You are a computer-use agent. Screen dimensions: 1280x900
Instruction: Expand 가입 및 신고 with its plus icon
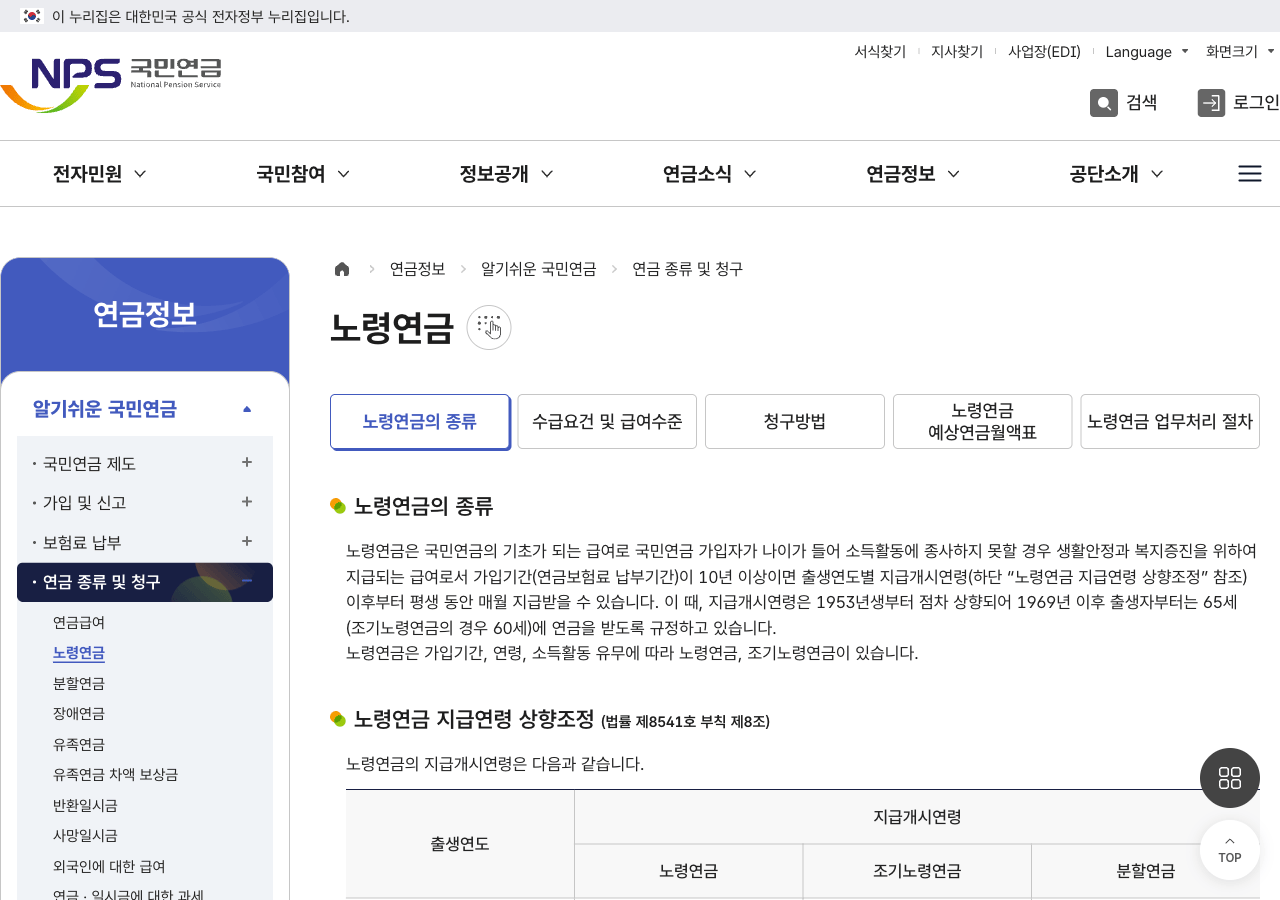click(x=247, y=502)
